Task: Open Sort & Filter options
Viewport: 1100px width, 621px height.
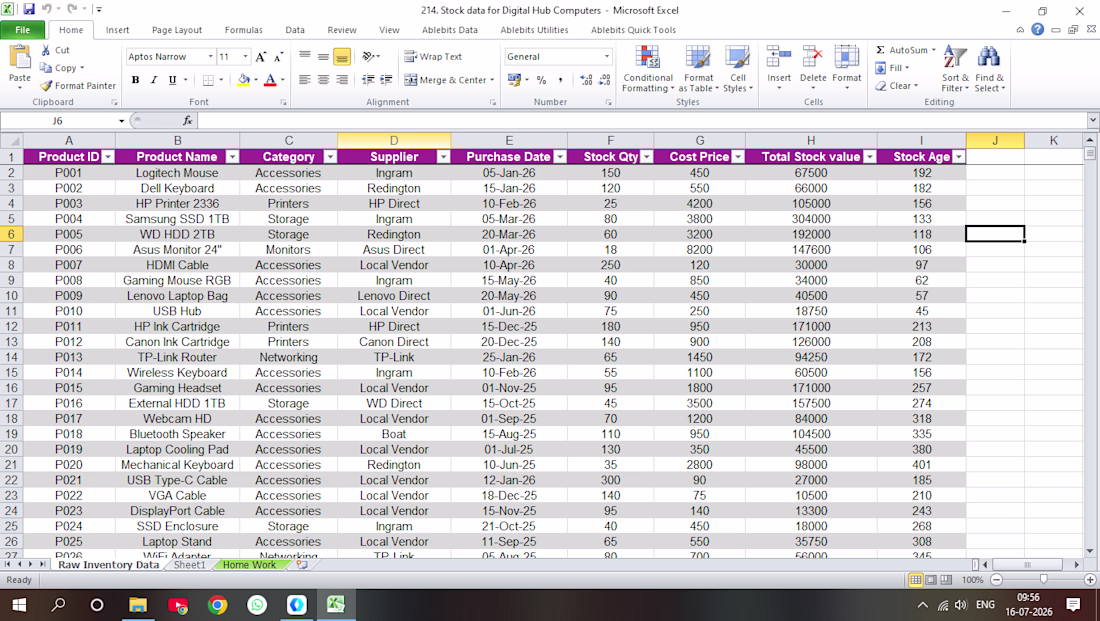Action: point(955,69)
